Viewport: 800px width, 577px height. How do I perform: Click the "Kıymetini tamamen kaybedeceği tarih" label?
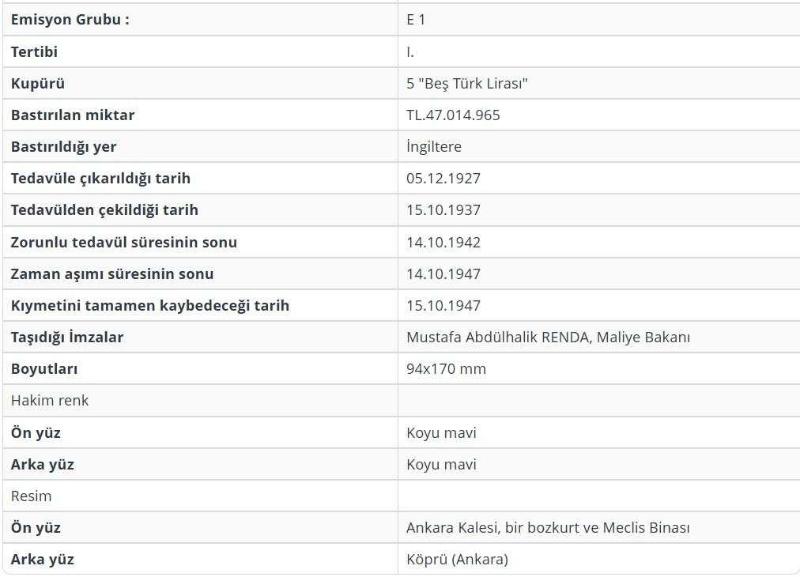coord(150,305)
